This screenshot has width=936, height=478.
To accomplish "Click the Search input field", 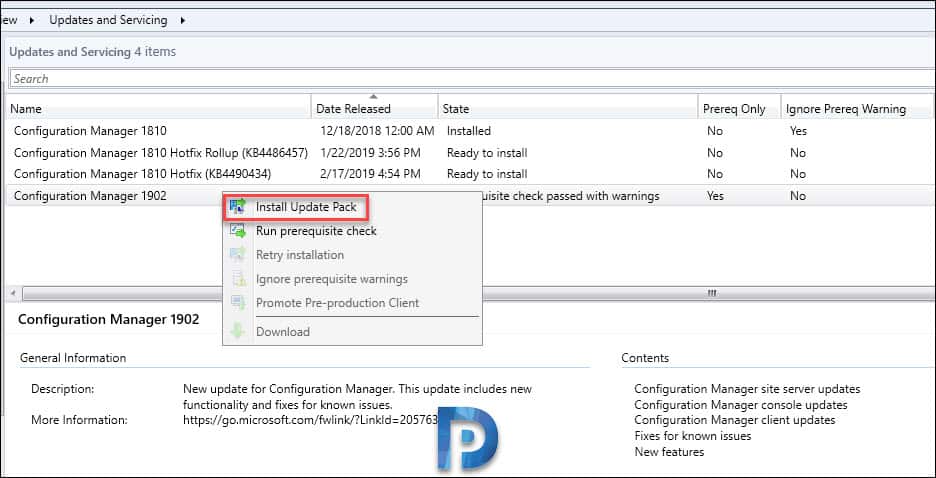I will [x=472, y=79].
